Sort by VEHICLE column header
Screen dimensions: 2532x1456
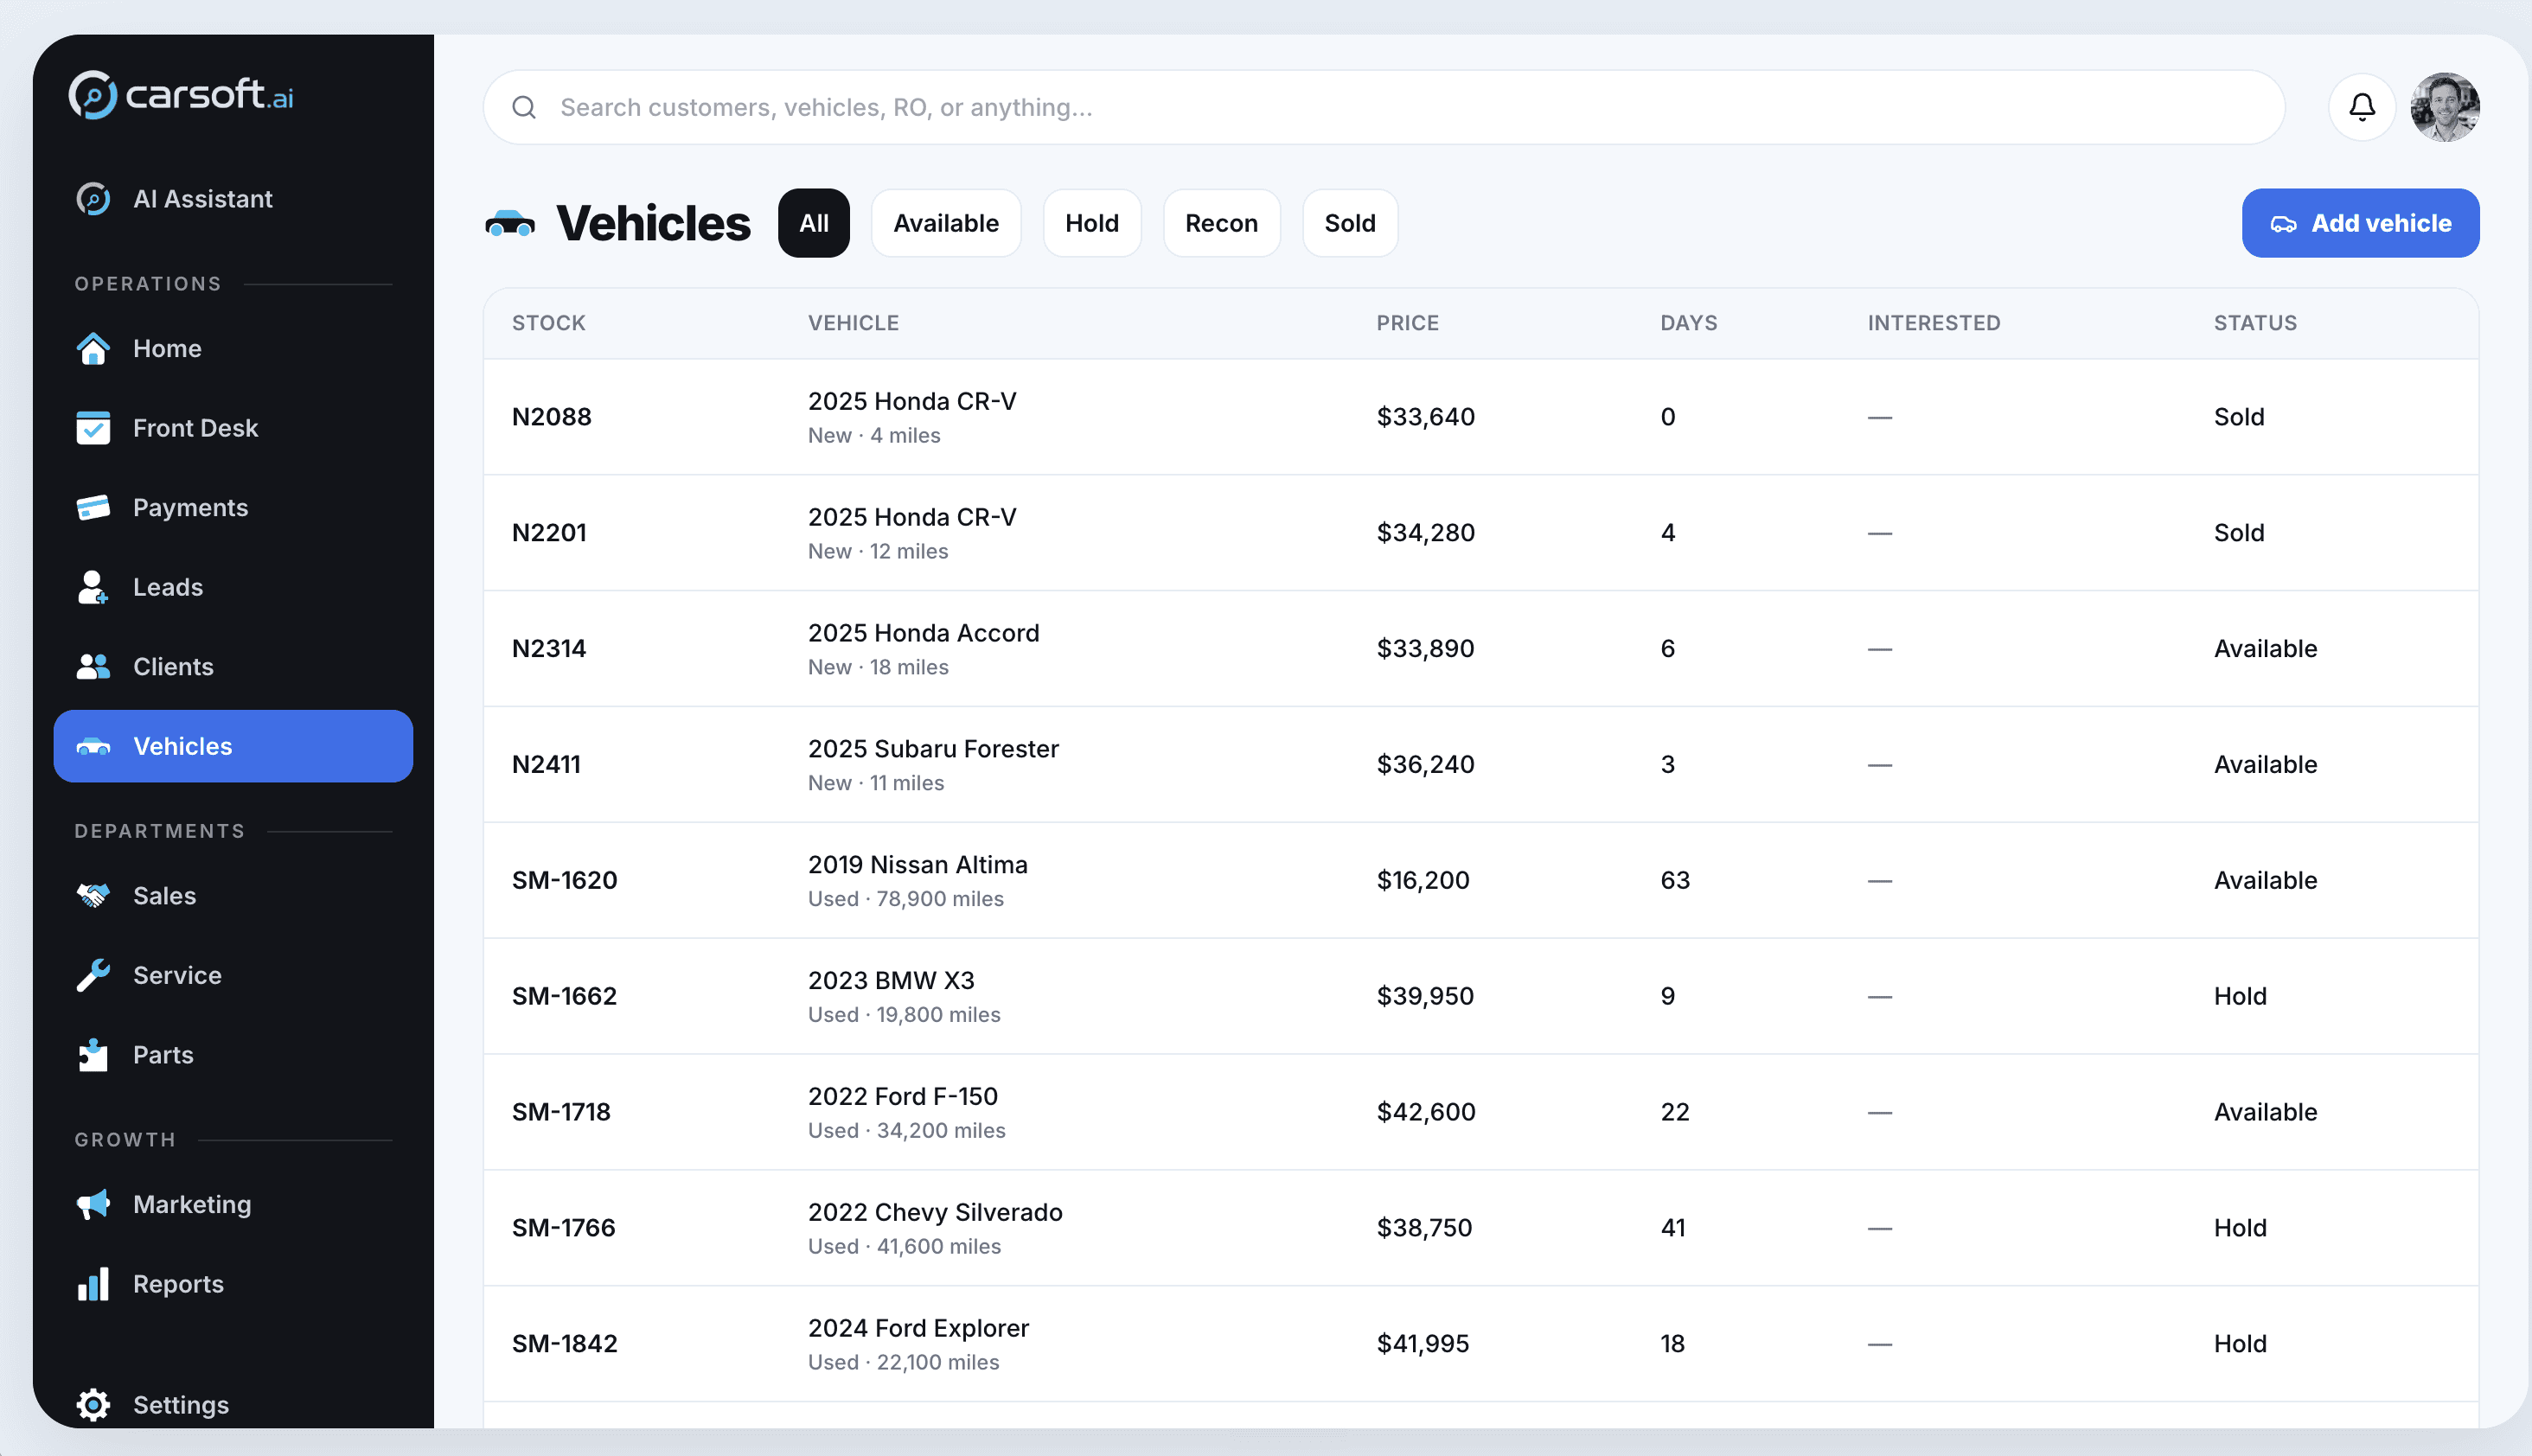[853, 323]
